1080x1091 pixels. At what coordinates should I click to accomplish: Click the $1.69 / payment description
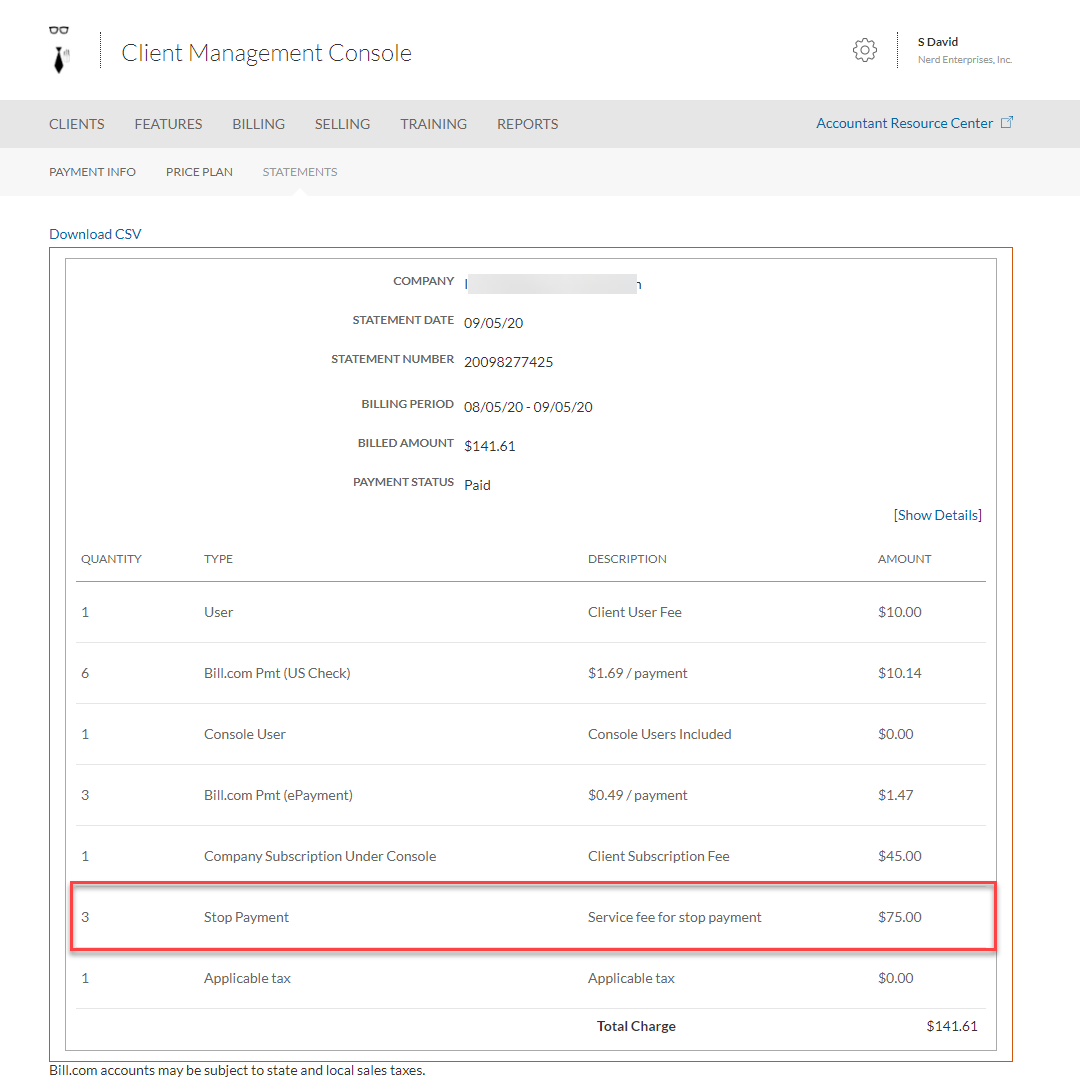pyautogui.click(x=637, y=673)
